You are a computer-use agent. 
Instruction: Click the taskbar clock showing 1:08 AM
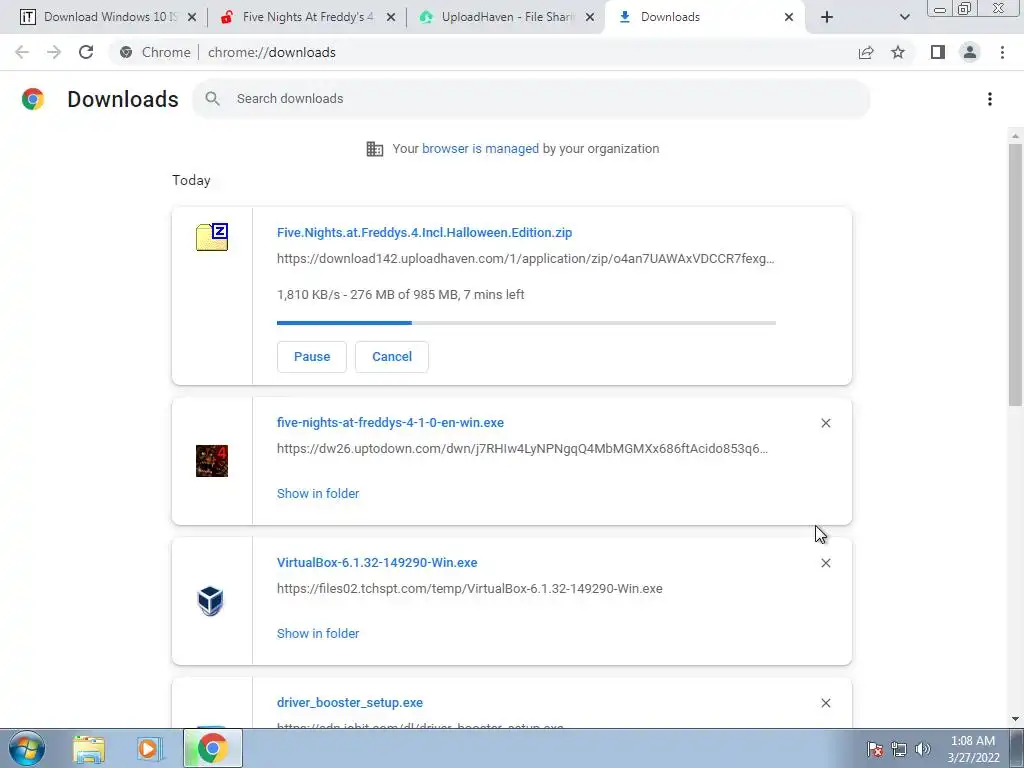[973, 749]
